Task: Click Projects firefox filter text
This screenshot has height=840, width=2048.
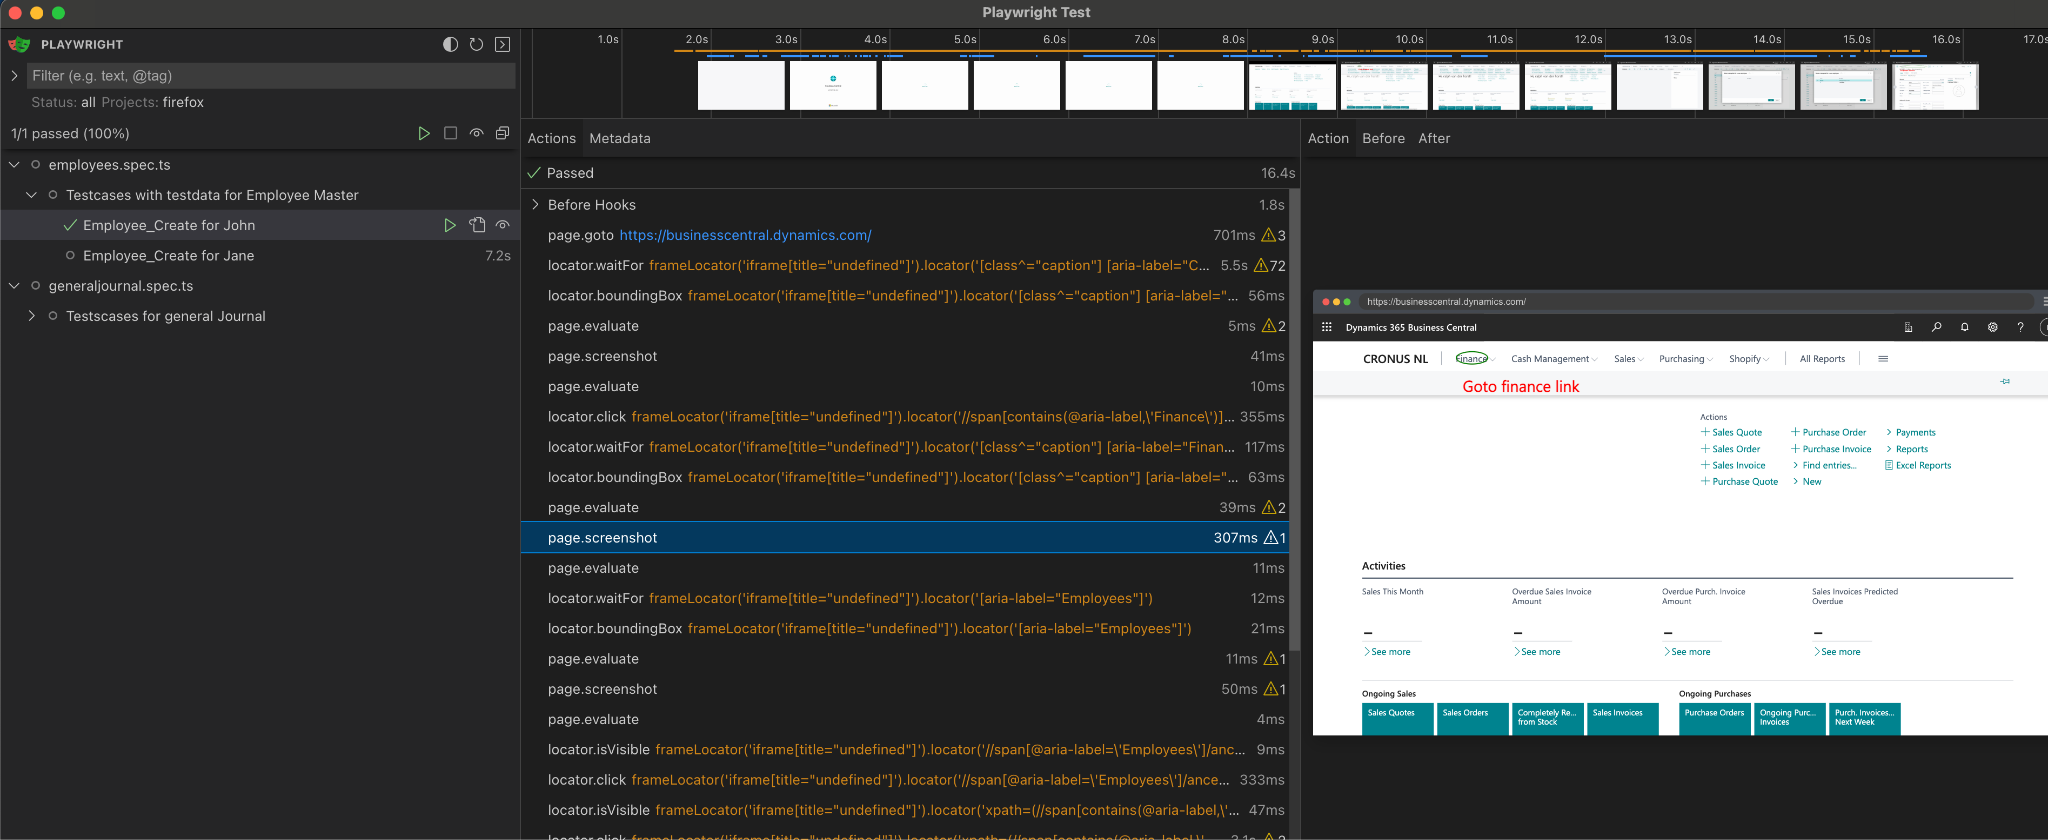Action: coord(152,102)
